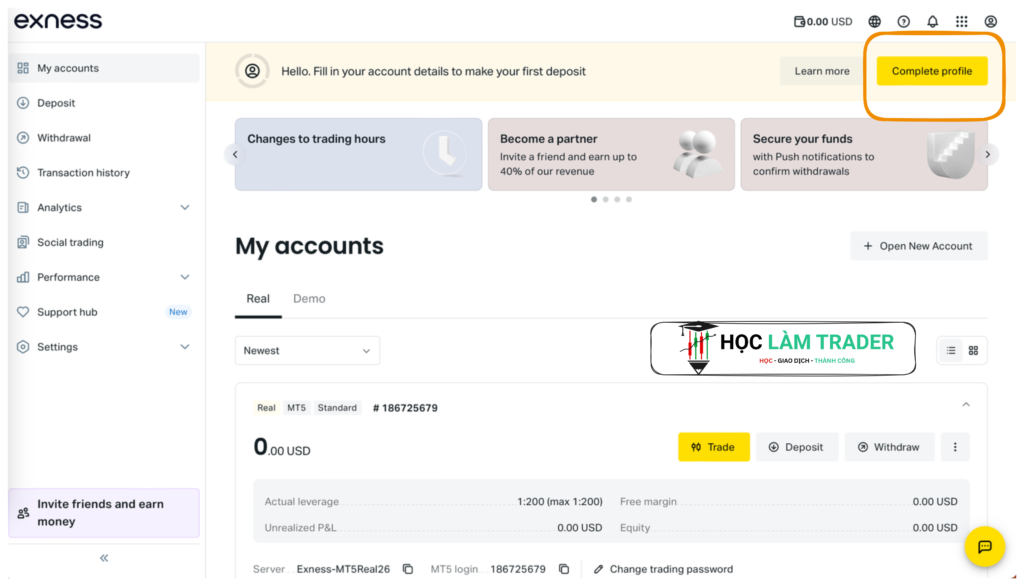1024x586 pixels.
Task: Open the Newest sort dropdown
Action: point(307,351)
